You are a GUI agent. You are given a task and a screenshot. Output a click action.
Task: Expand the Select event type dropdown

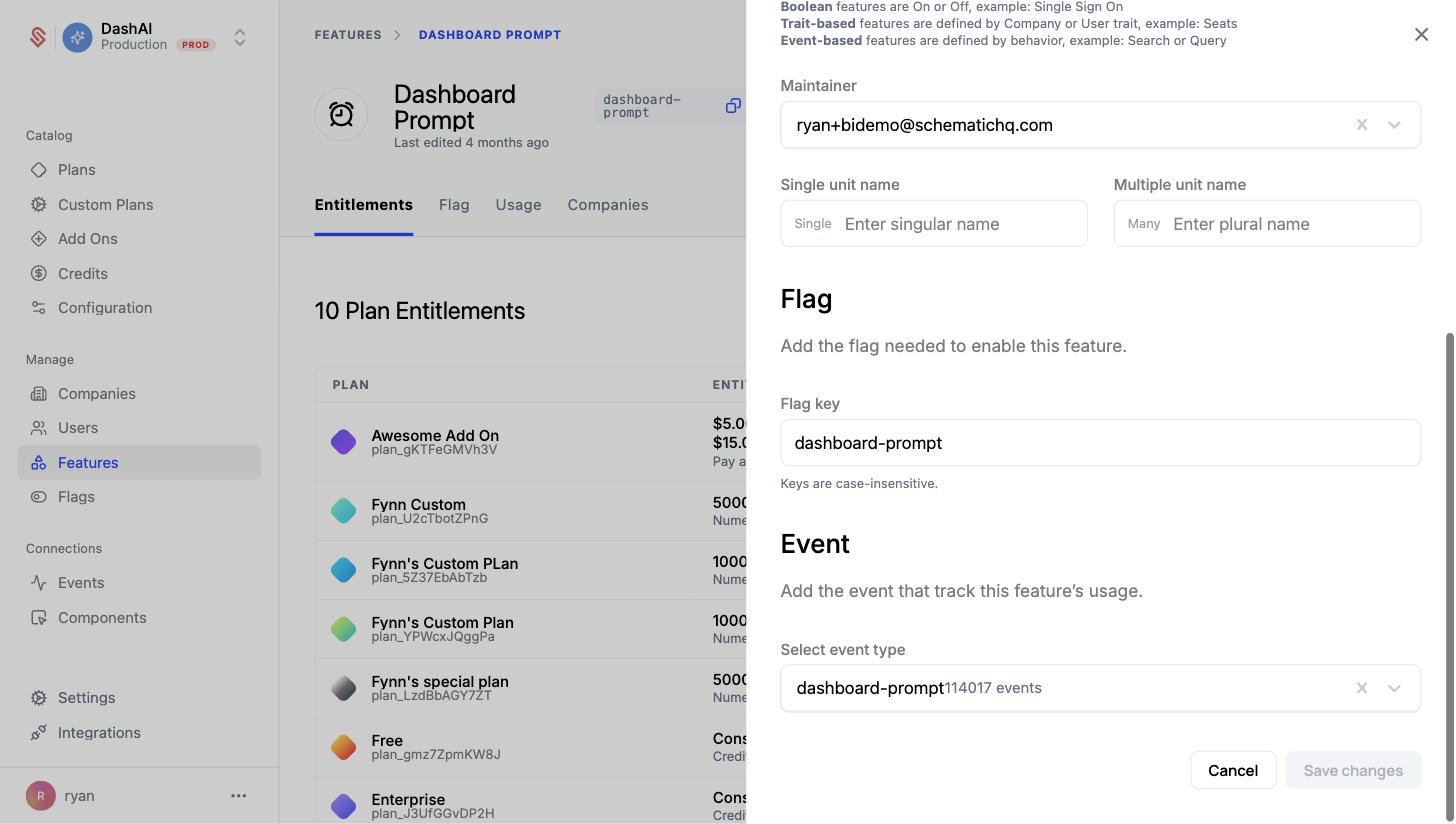(x=1394, y=688)
